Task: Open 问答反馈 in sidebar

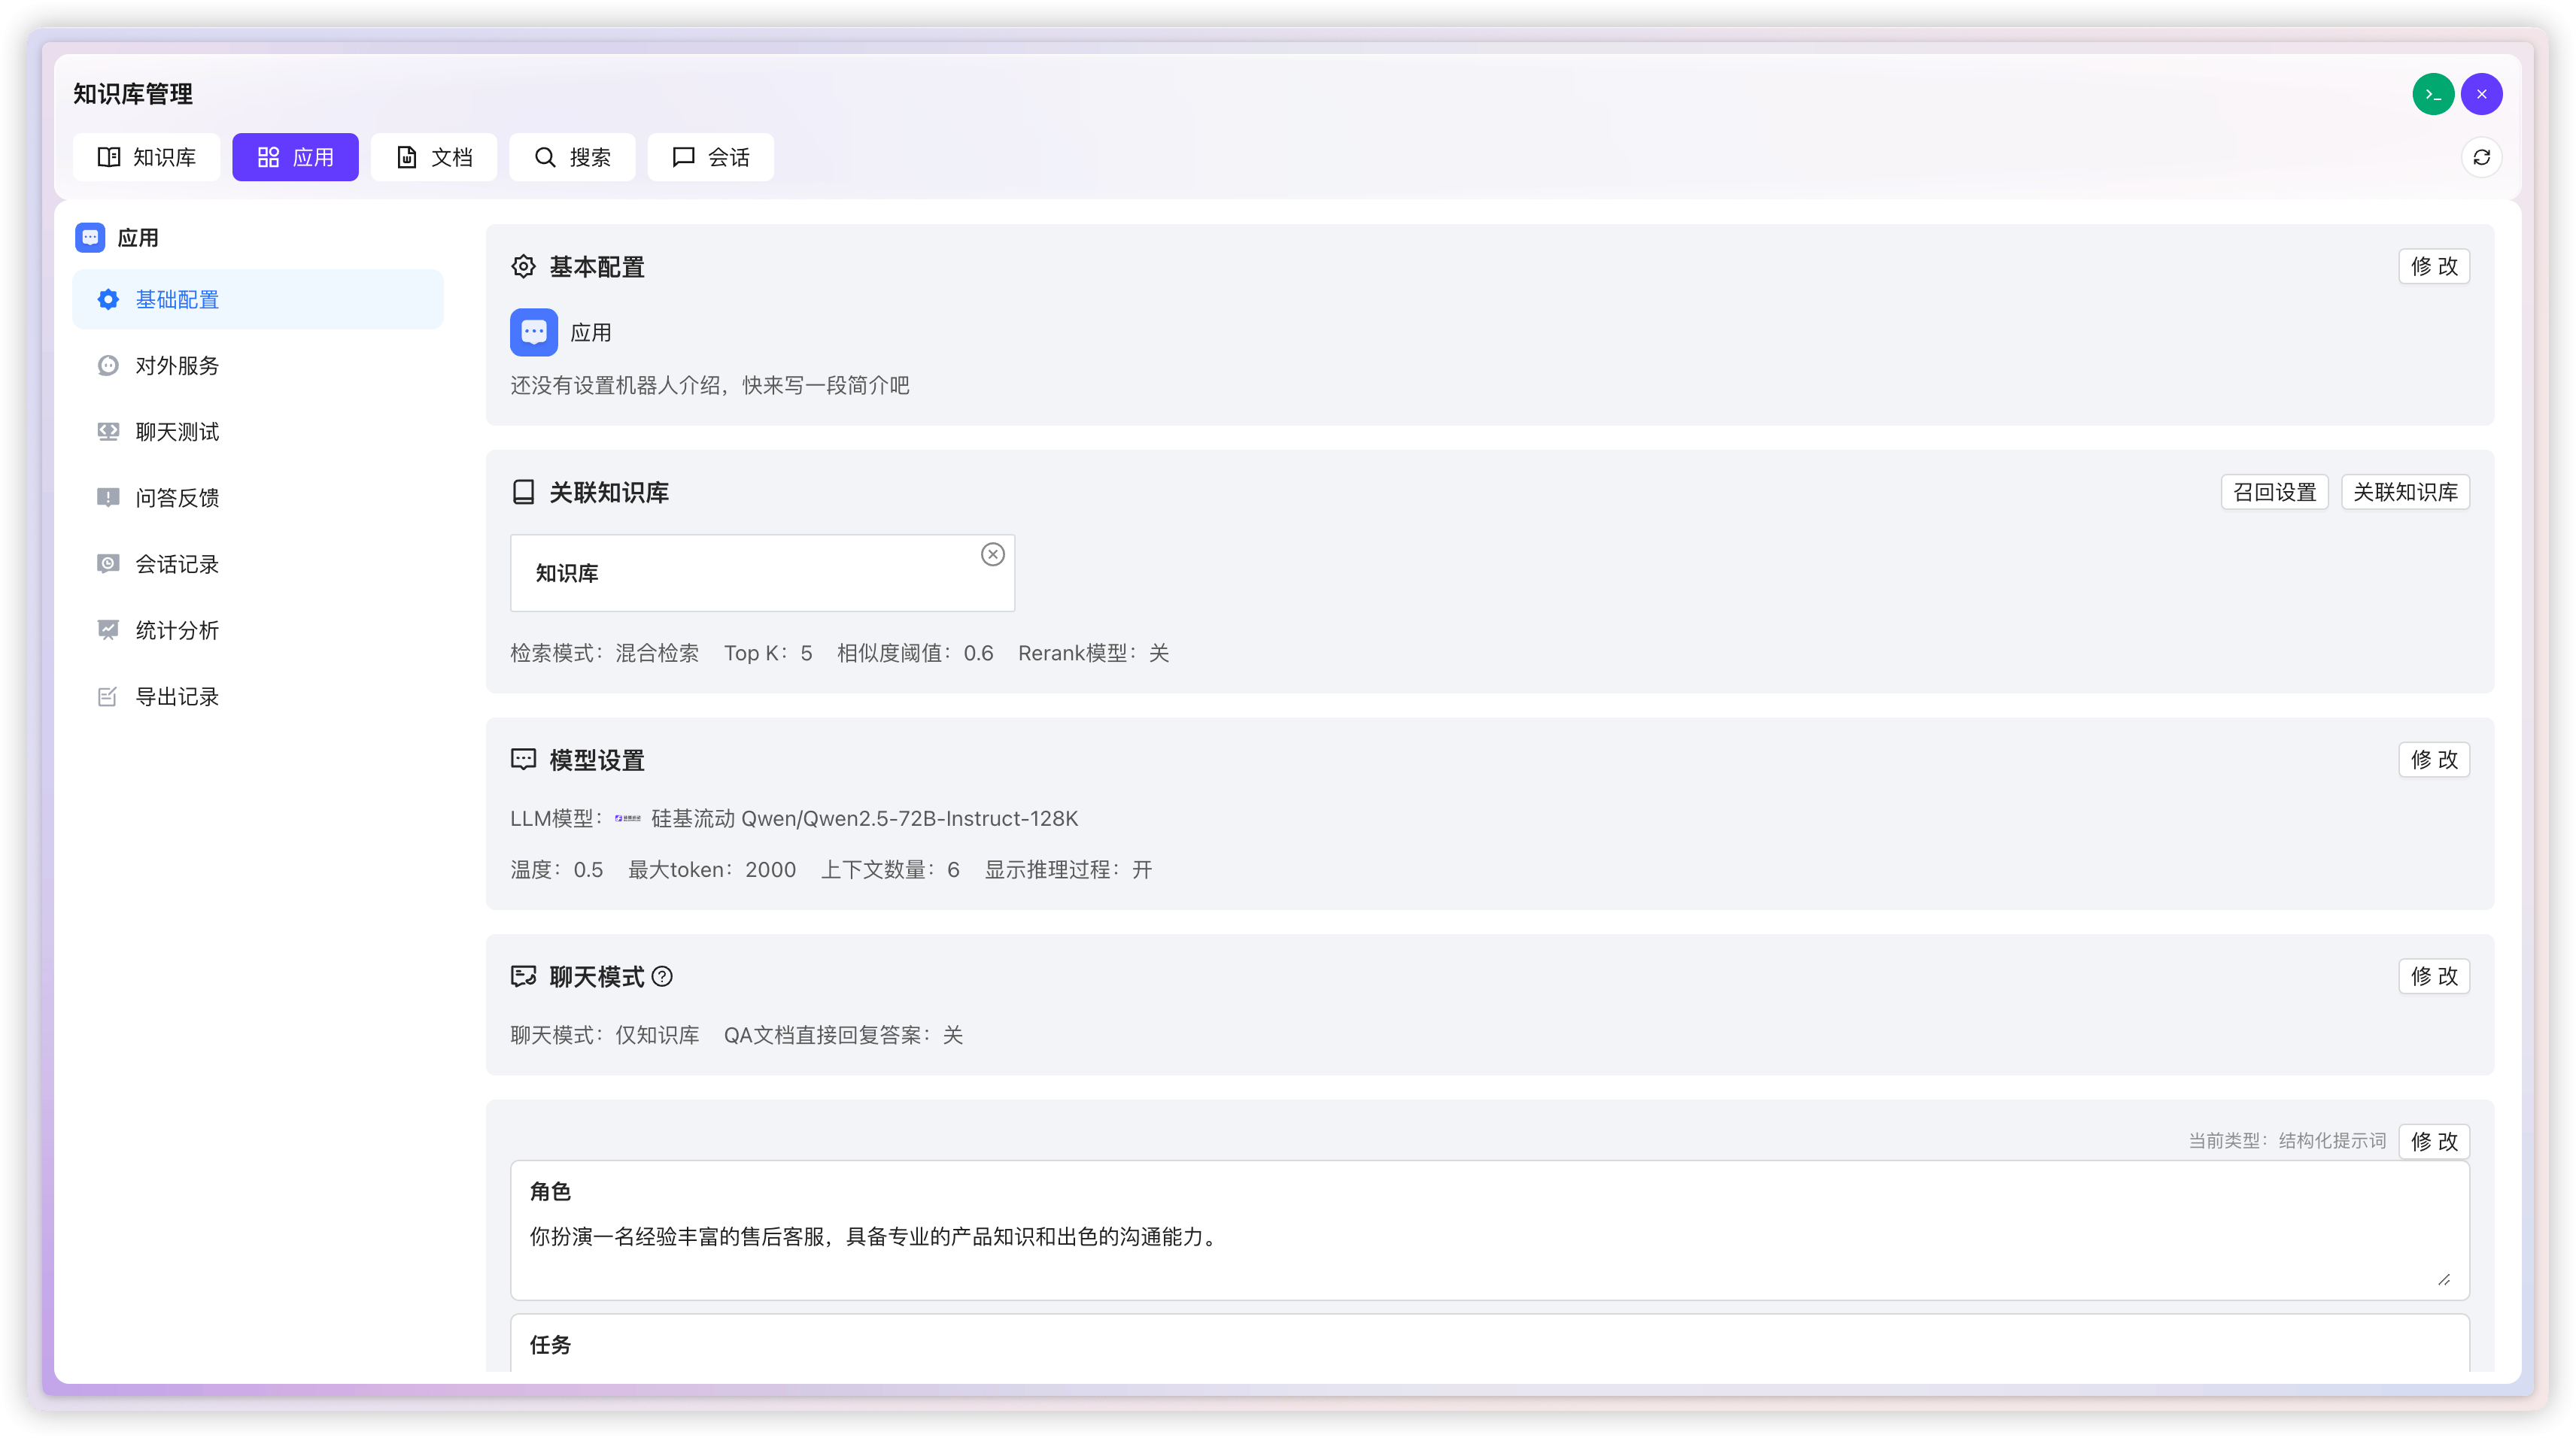Action: coord(258,498)
